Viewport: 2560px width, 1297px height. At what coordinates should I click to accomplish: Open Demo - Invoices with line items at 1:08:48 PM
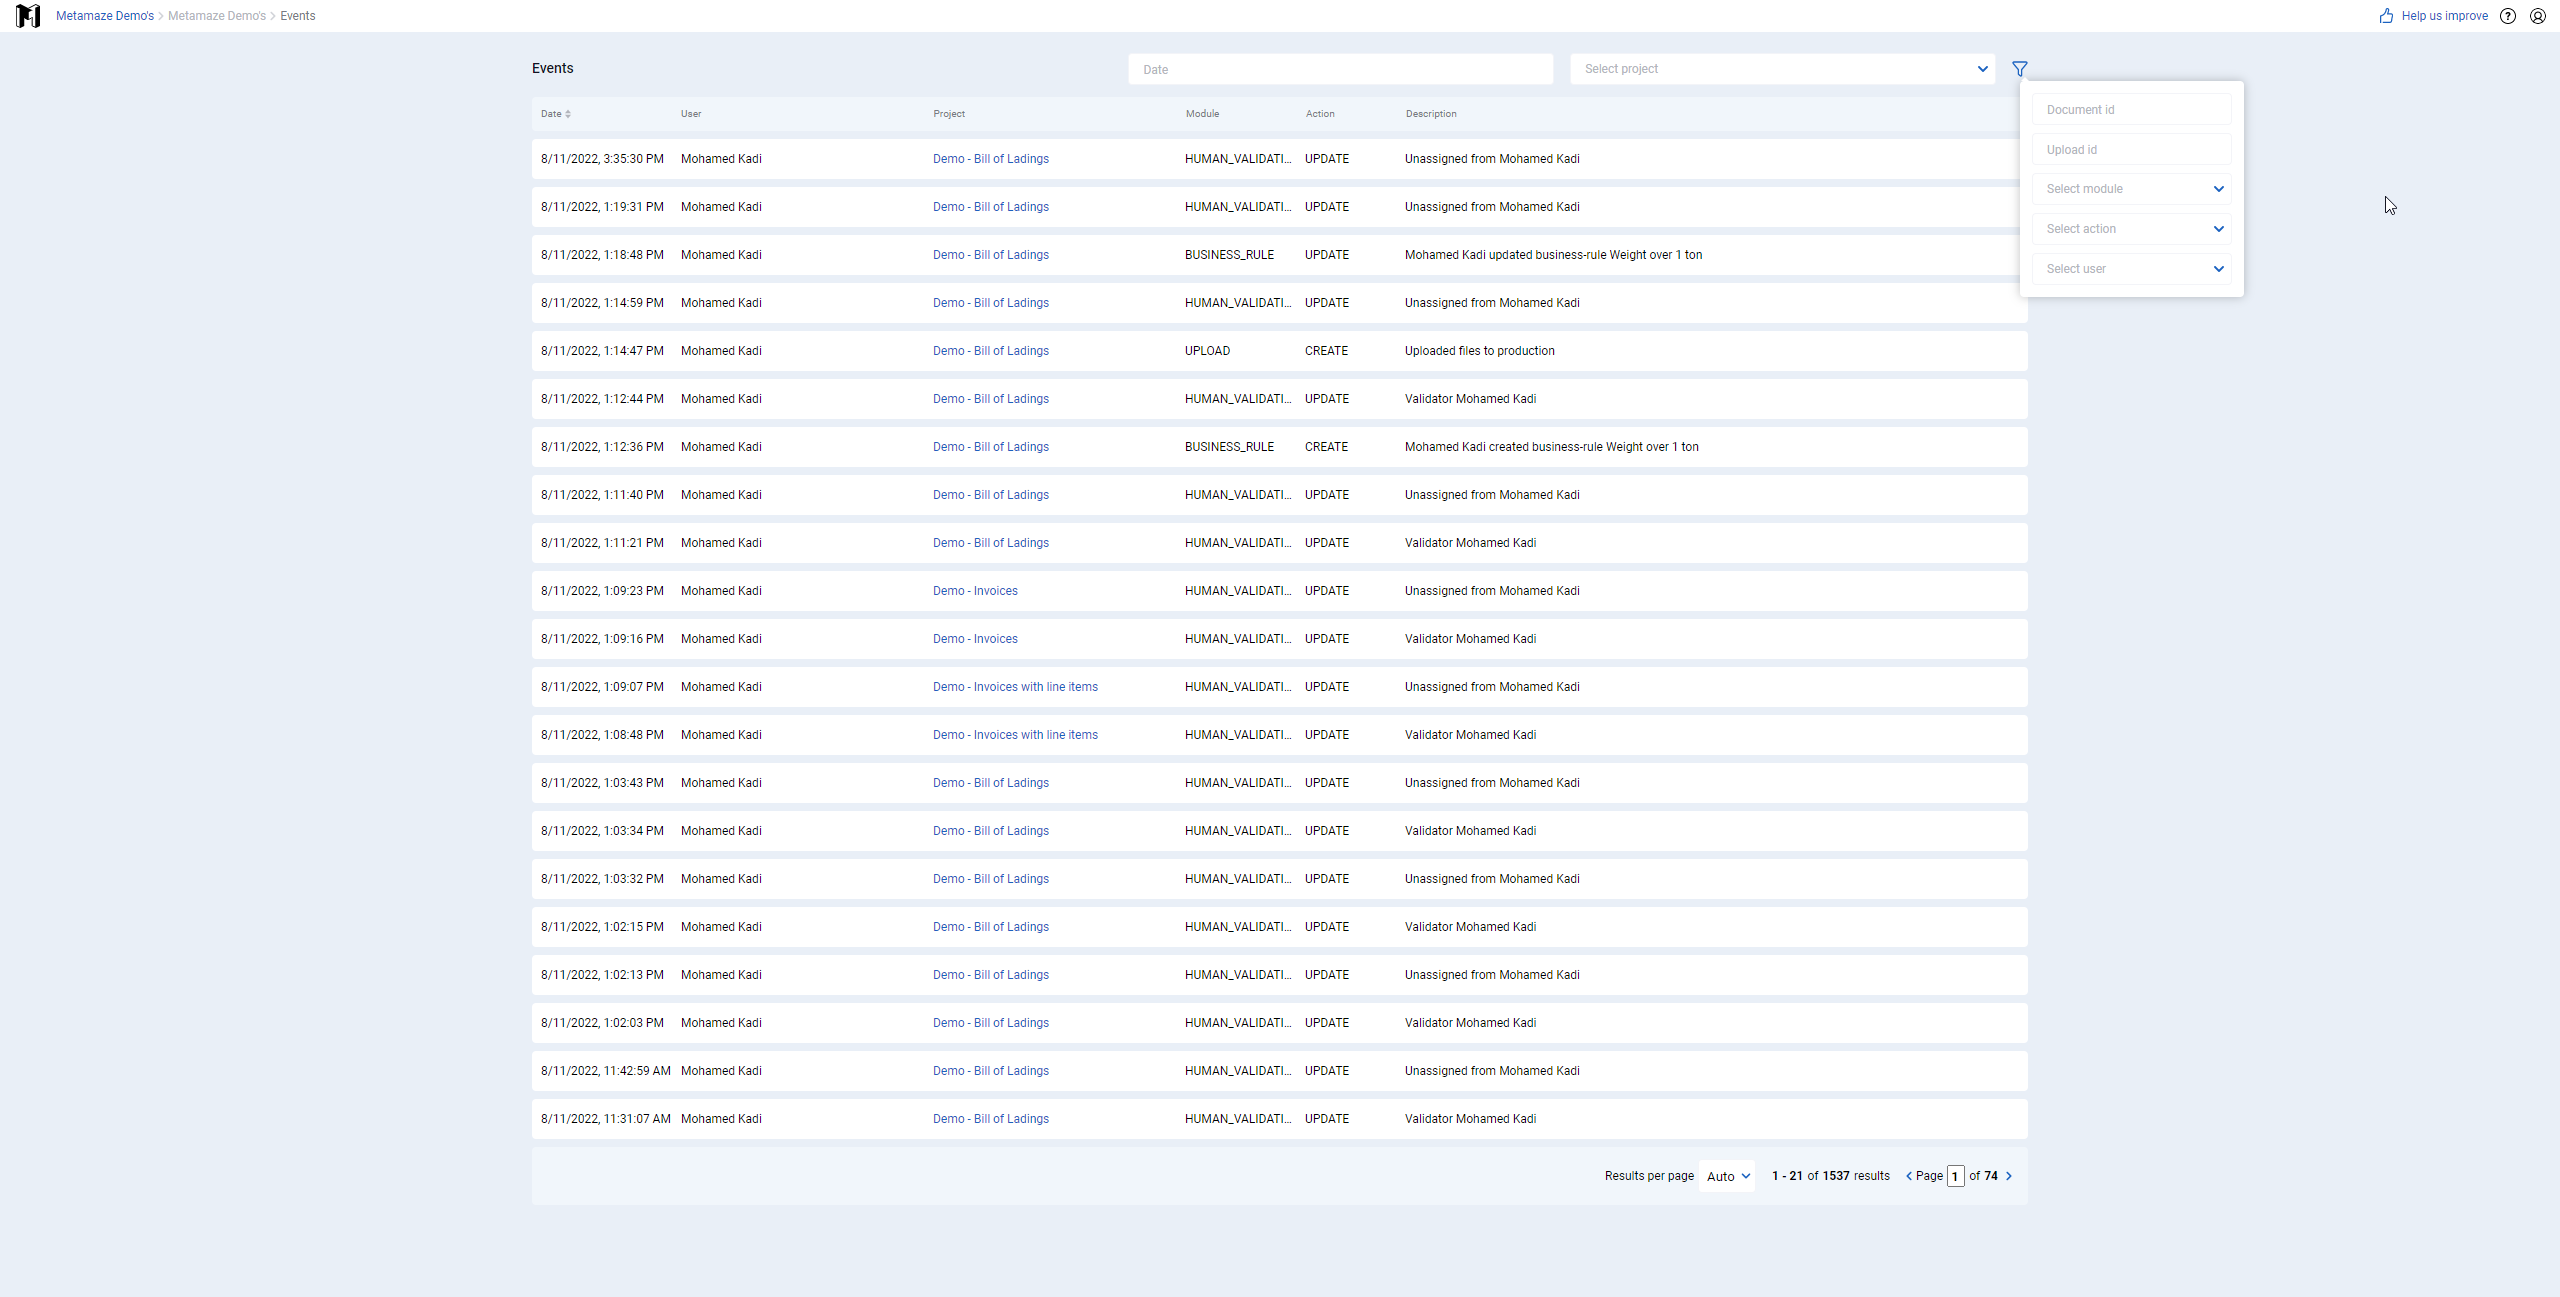coord(1015,735)
